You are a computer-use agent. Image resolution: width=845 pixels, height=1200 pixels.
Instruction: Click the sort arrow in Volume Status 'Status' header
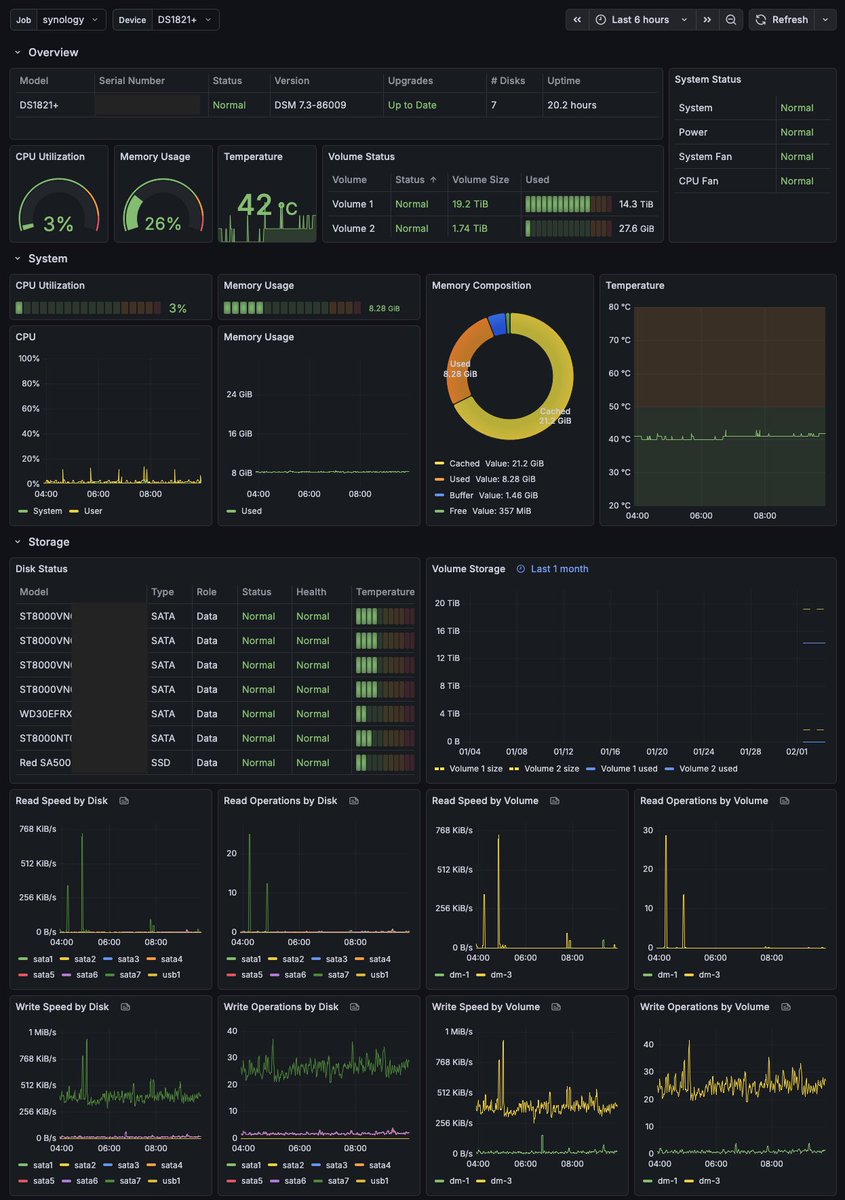(433, 180)
